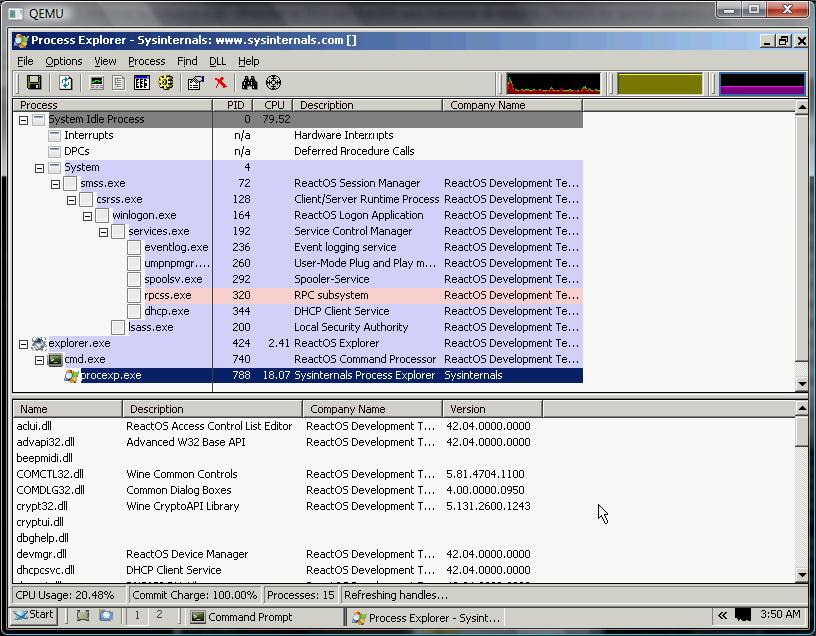Click the CPU usage history graph
Viewport: 816px width, 636px height.
(553, 83)
